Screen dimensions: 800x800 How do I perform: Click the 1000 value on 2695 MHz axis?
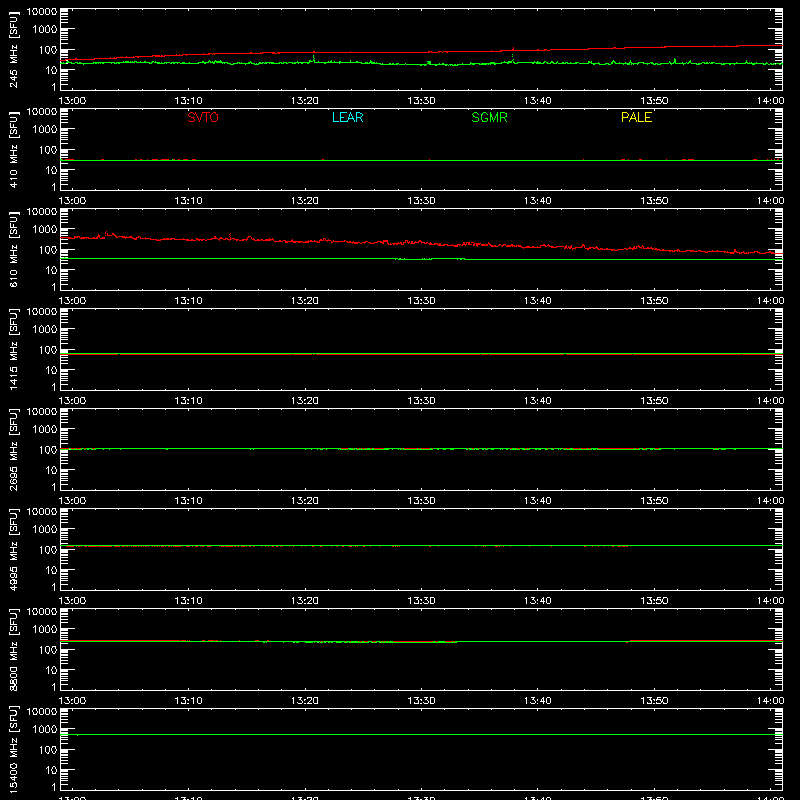(x=45, y=430)
